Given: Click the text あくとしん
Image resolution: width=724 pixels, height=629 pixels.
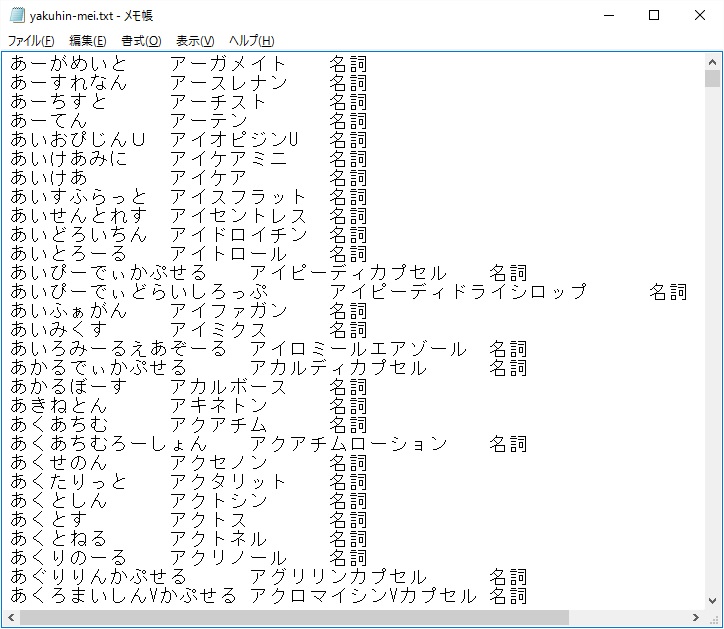Looking at the screenshot, I should (59, 501).
